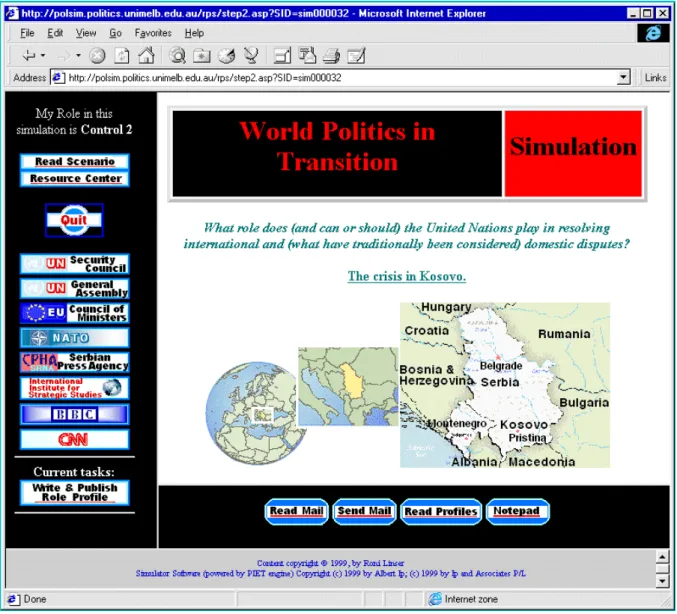
Task: Follow 'The crisis in Kosovo.' link
Action: point(407,276)
